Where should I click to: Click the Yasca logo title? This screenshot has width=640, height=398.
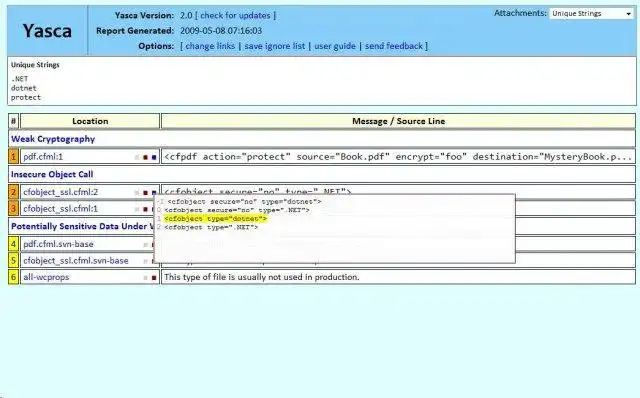pos(47,31)
